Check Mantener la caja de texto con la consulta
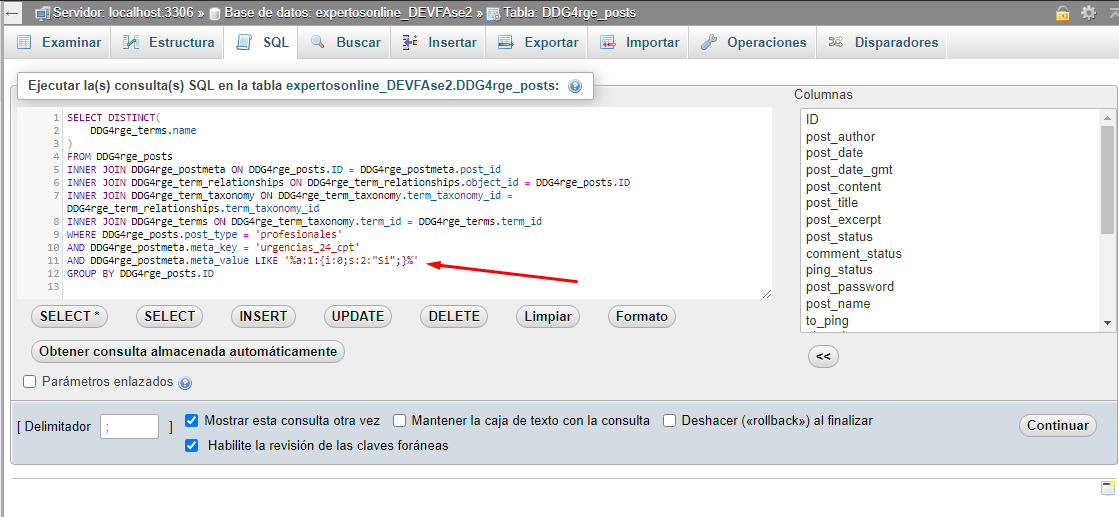This screenshot has height=517, width=1119. (x=399, y=421)
